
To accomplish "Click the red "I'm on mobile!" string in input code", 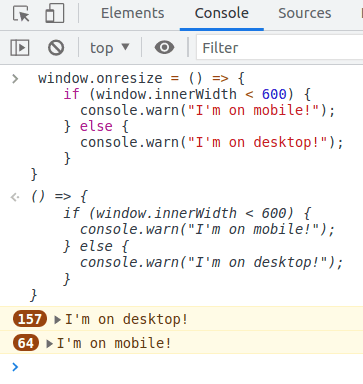I will [x=253, y=110].
